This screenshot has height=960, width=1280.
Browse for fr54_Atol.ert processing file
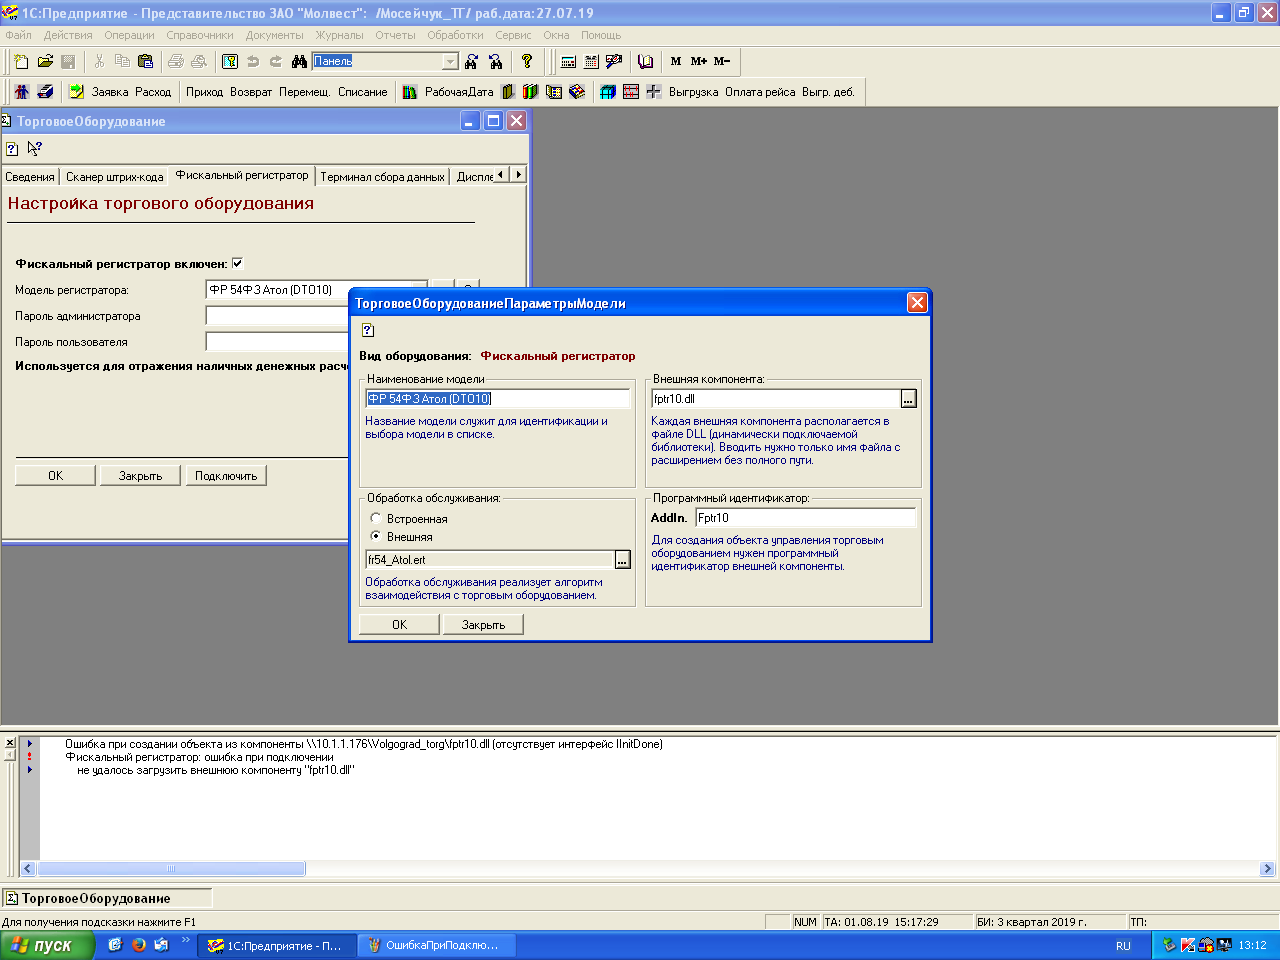pyautogui.click(x=622, y=560)
